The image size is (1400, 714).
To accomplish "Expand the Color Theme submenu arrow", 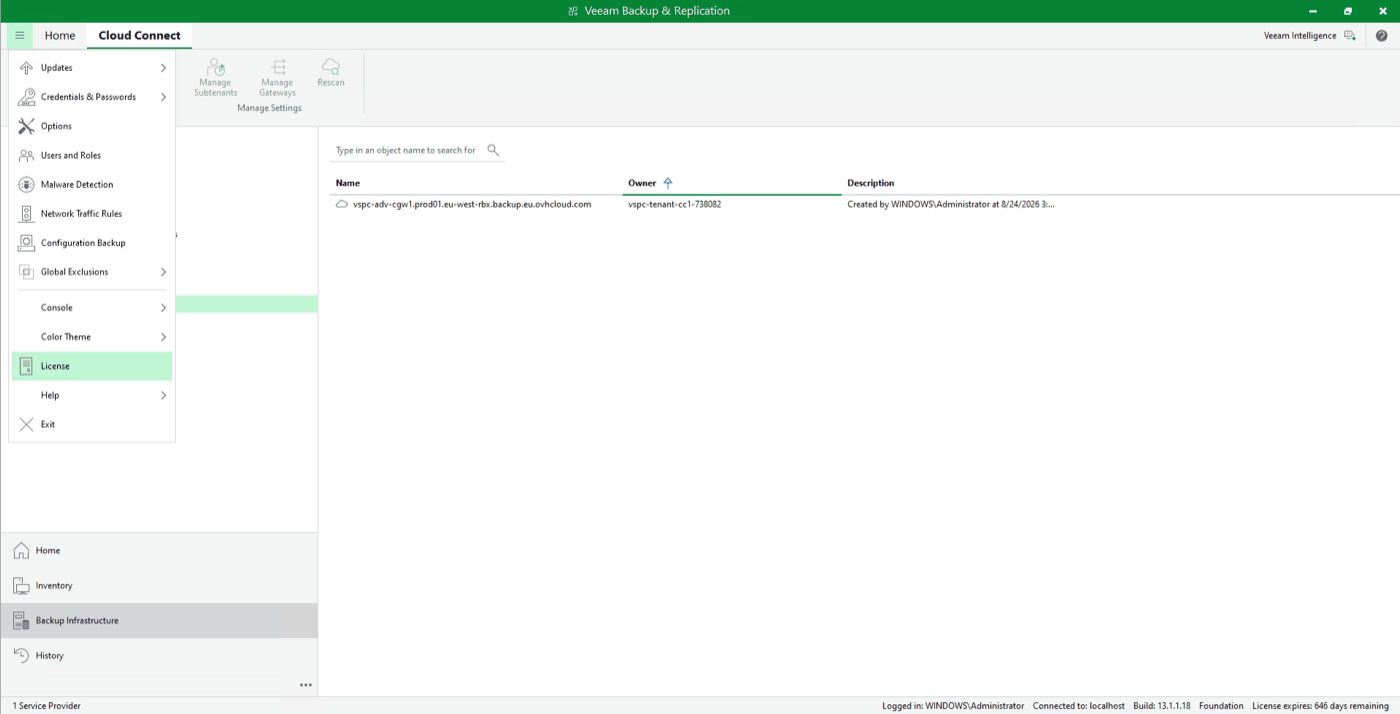I will [x=163, y=337].
